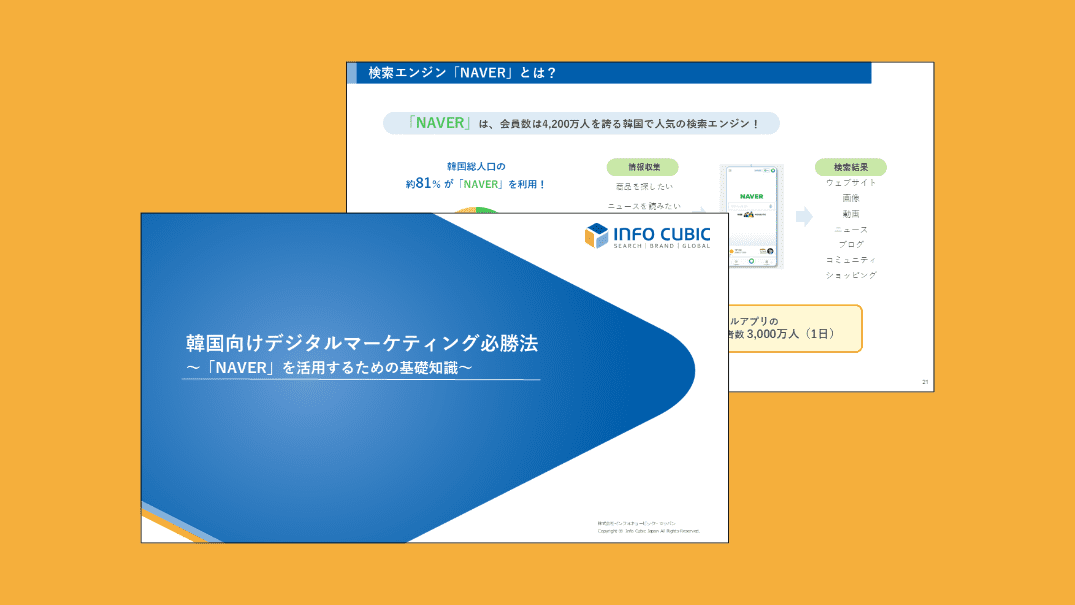Click the green 検索結果 label

click(x=850, y=167)
